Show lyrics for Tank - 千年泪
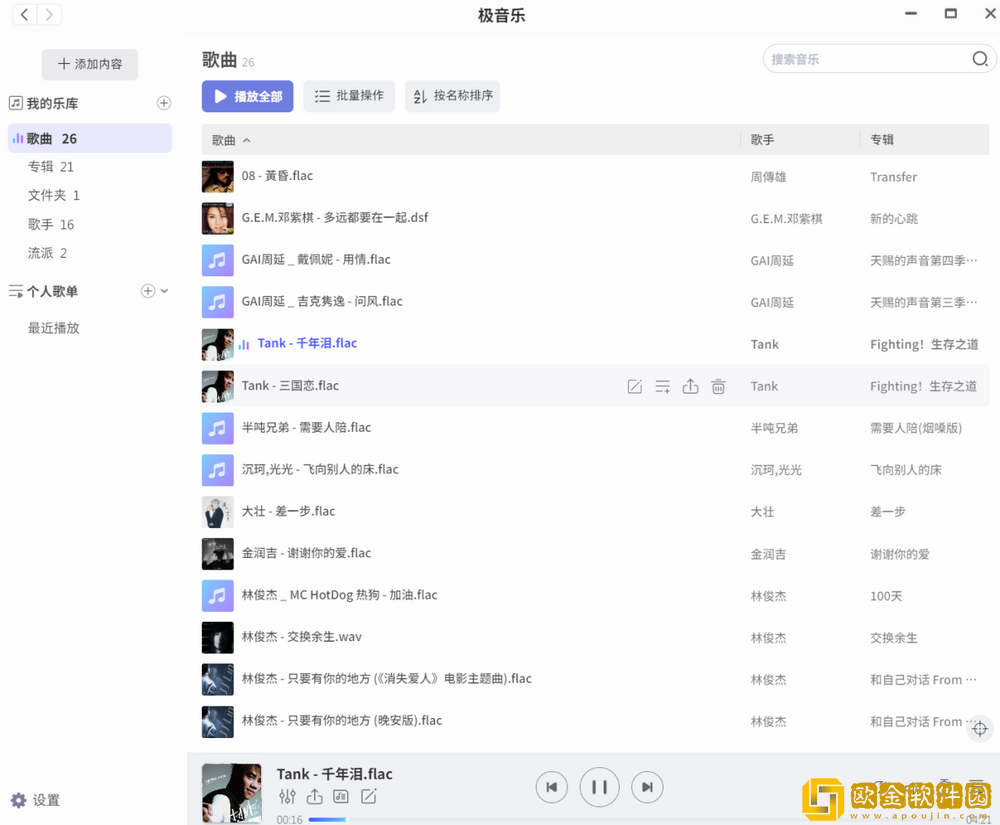This screenshot has height=825, width=1000. [340, 797]
